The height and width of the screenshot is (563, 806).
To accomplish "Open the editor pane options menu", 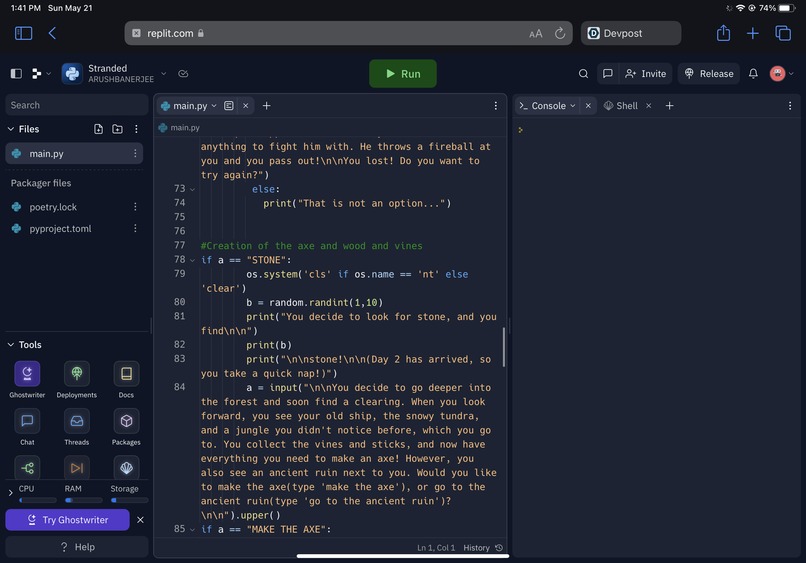I will coord(496,105).
